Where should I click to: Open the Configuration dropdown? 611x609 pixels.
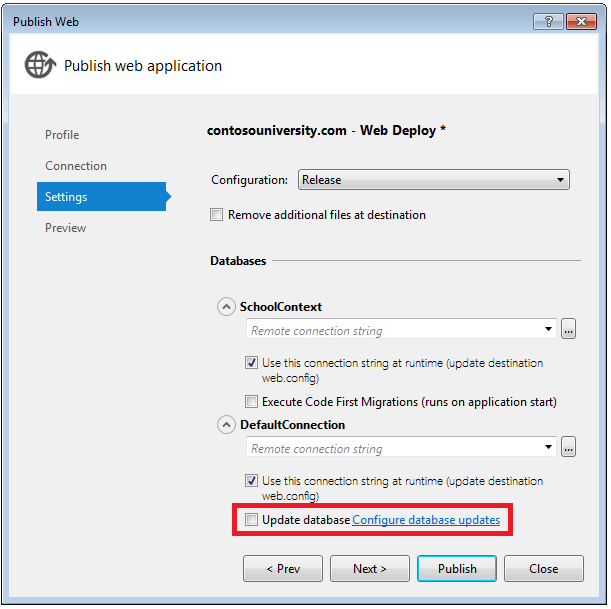tap(434, 180)
